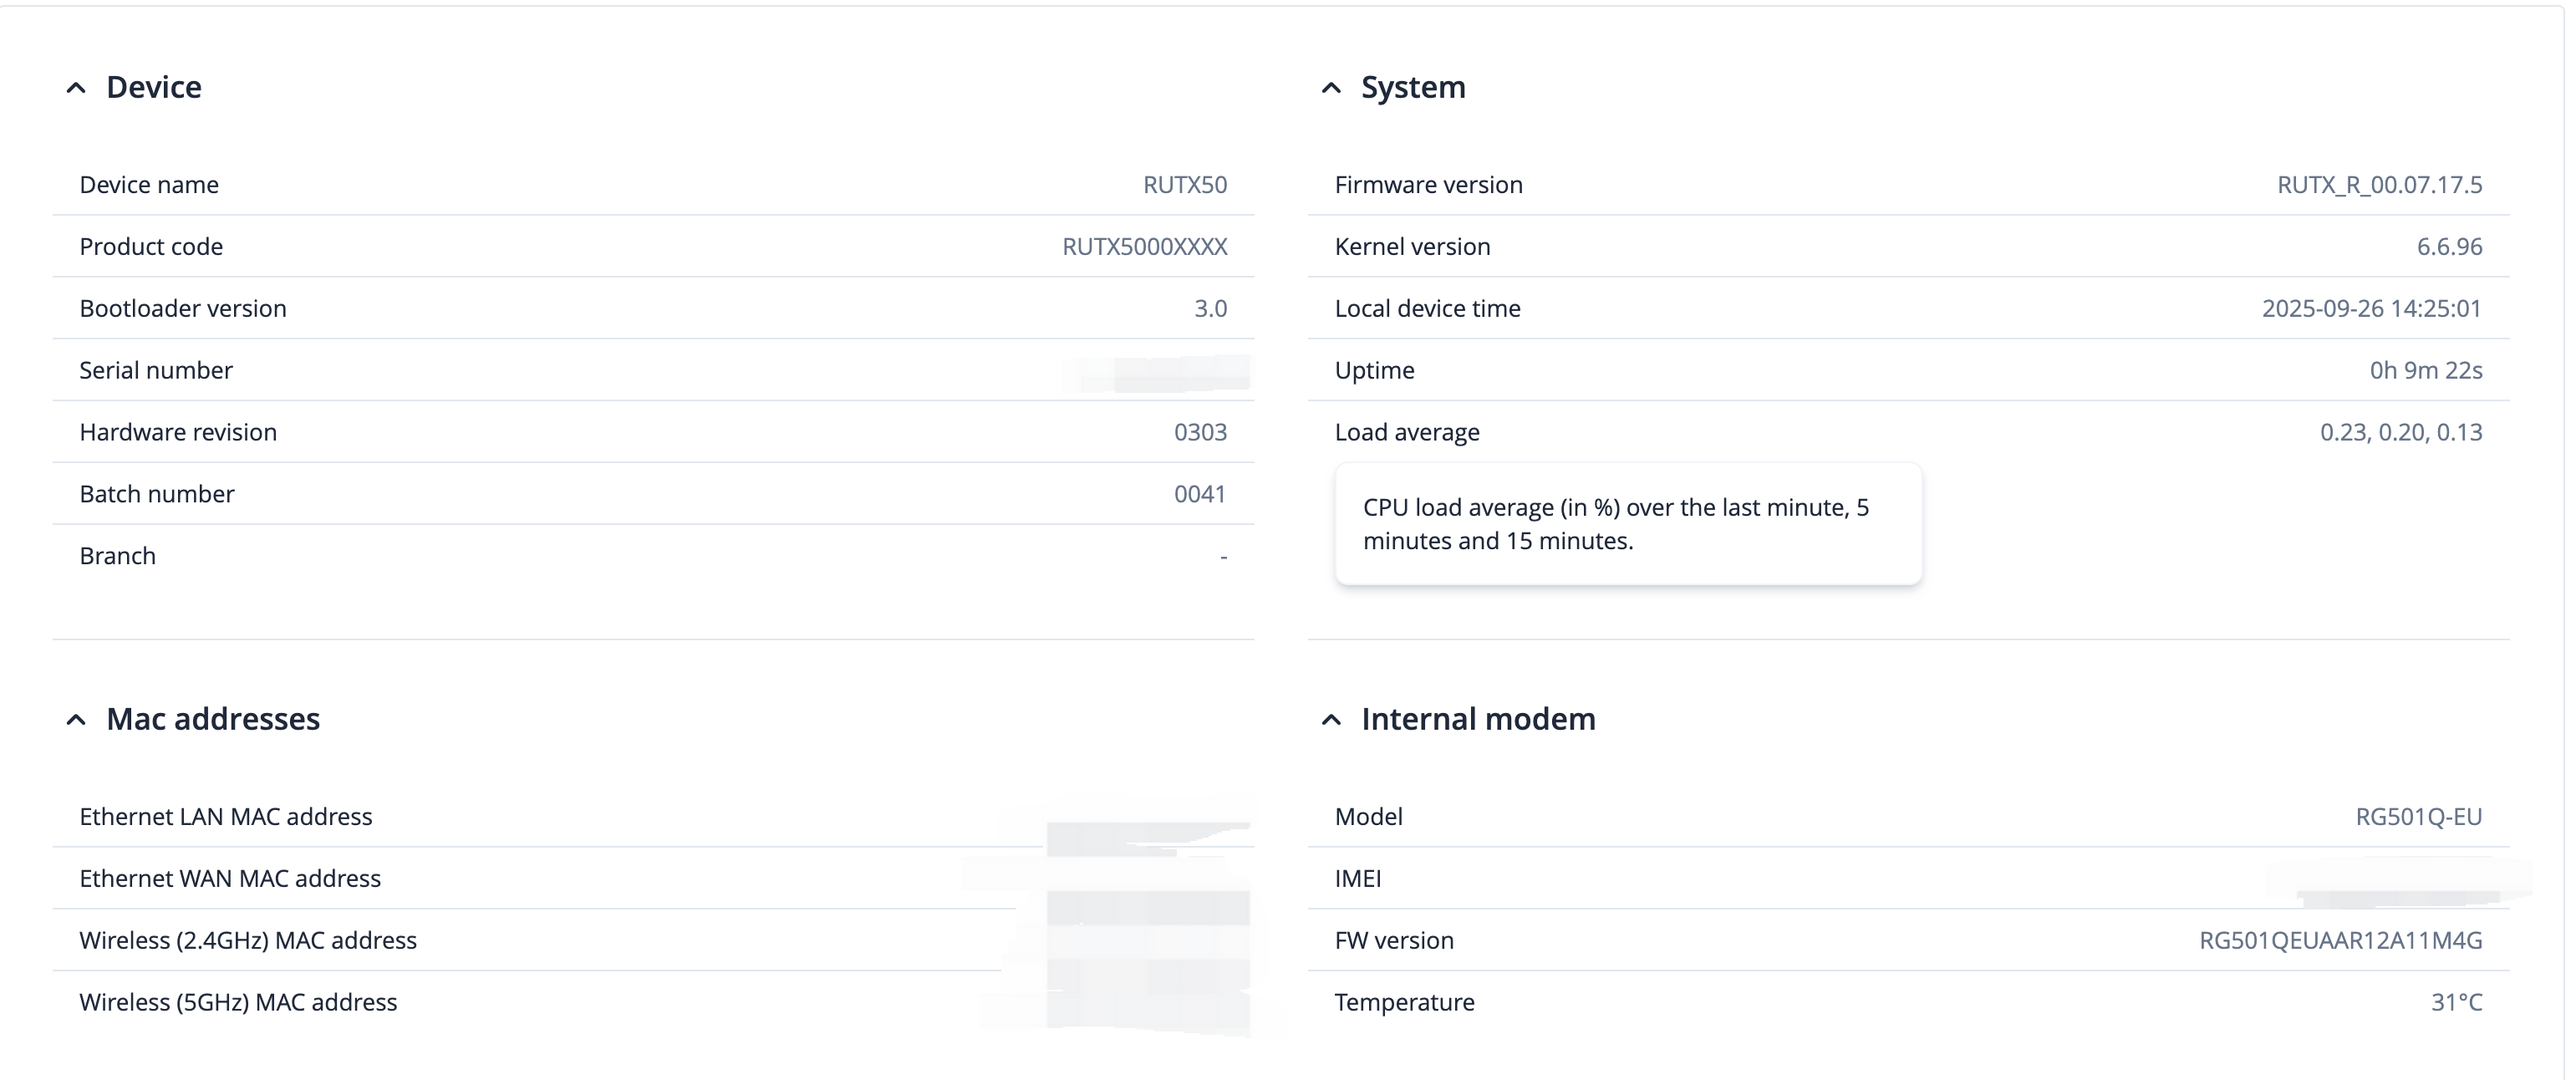Screen dimensions: 2576x1080
Task: Click the Internal modem heading
Action: point(1478,719)
